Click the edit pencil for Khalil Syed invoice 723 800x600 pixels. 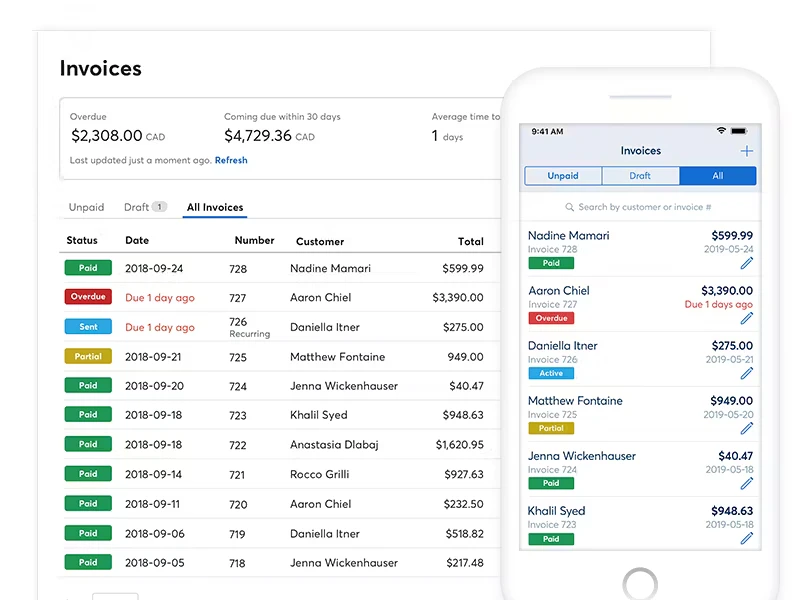[x=746, y=538]
